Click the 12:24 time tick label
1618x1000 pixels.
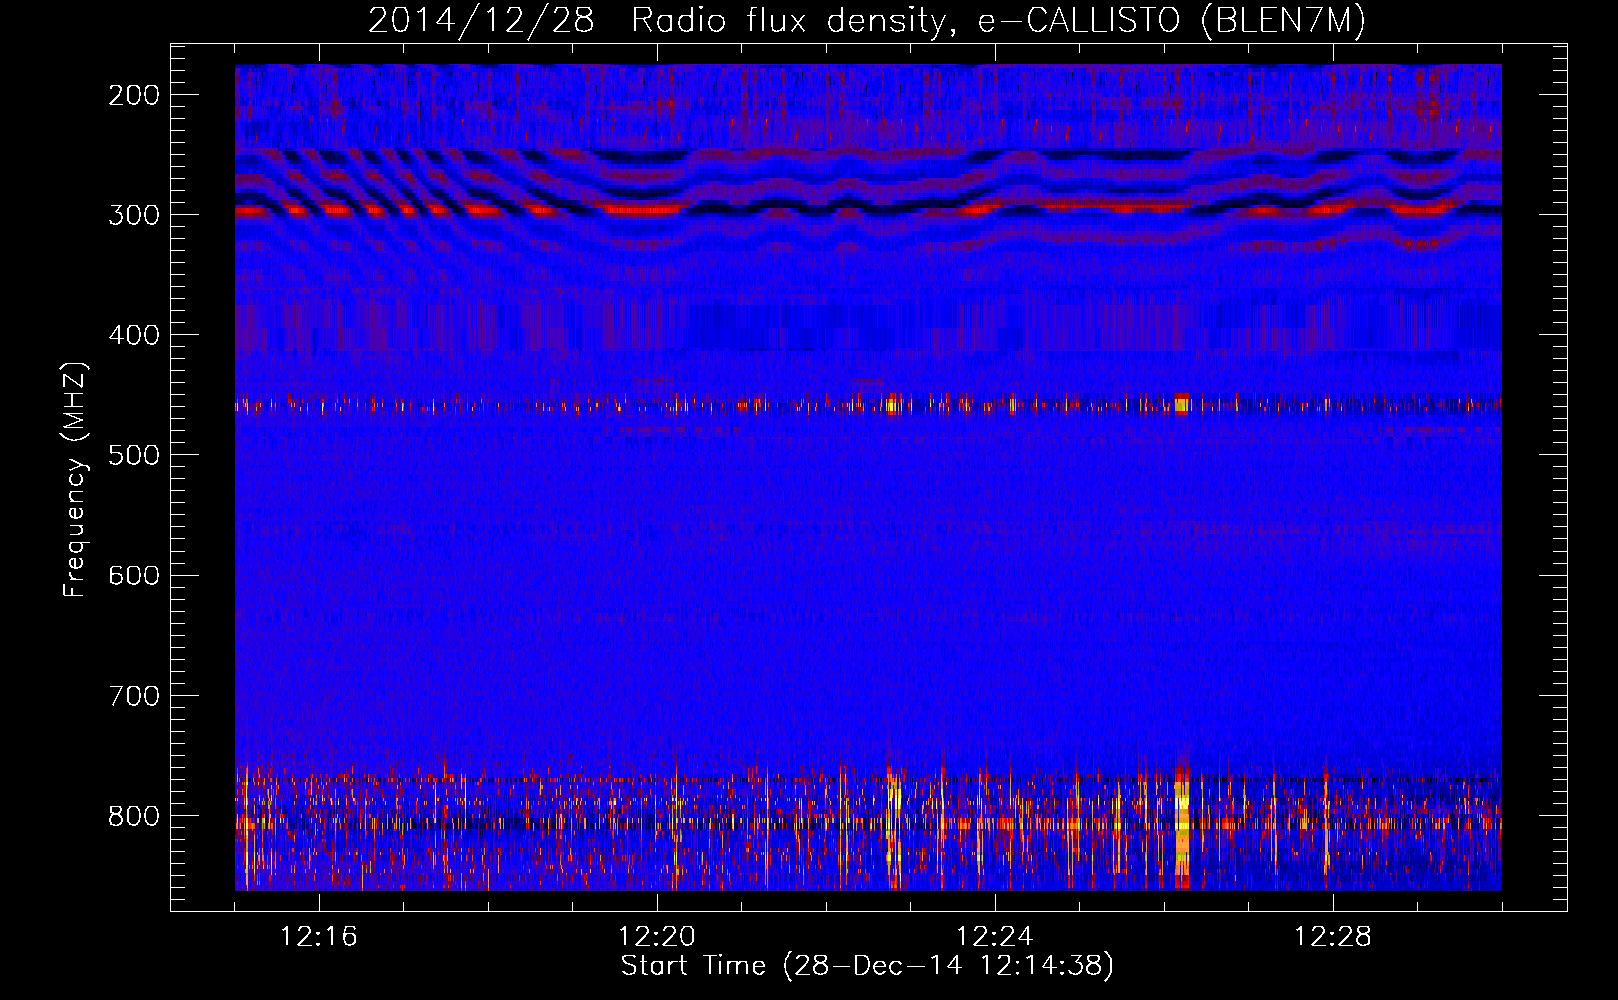coord(995,936)
